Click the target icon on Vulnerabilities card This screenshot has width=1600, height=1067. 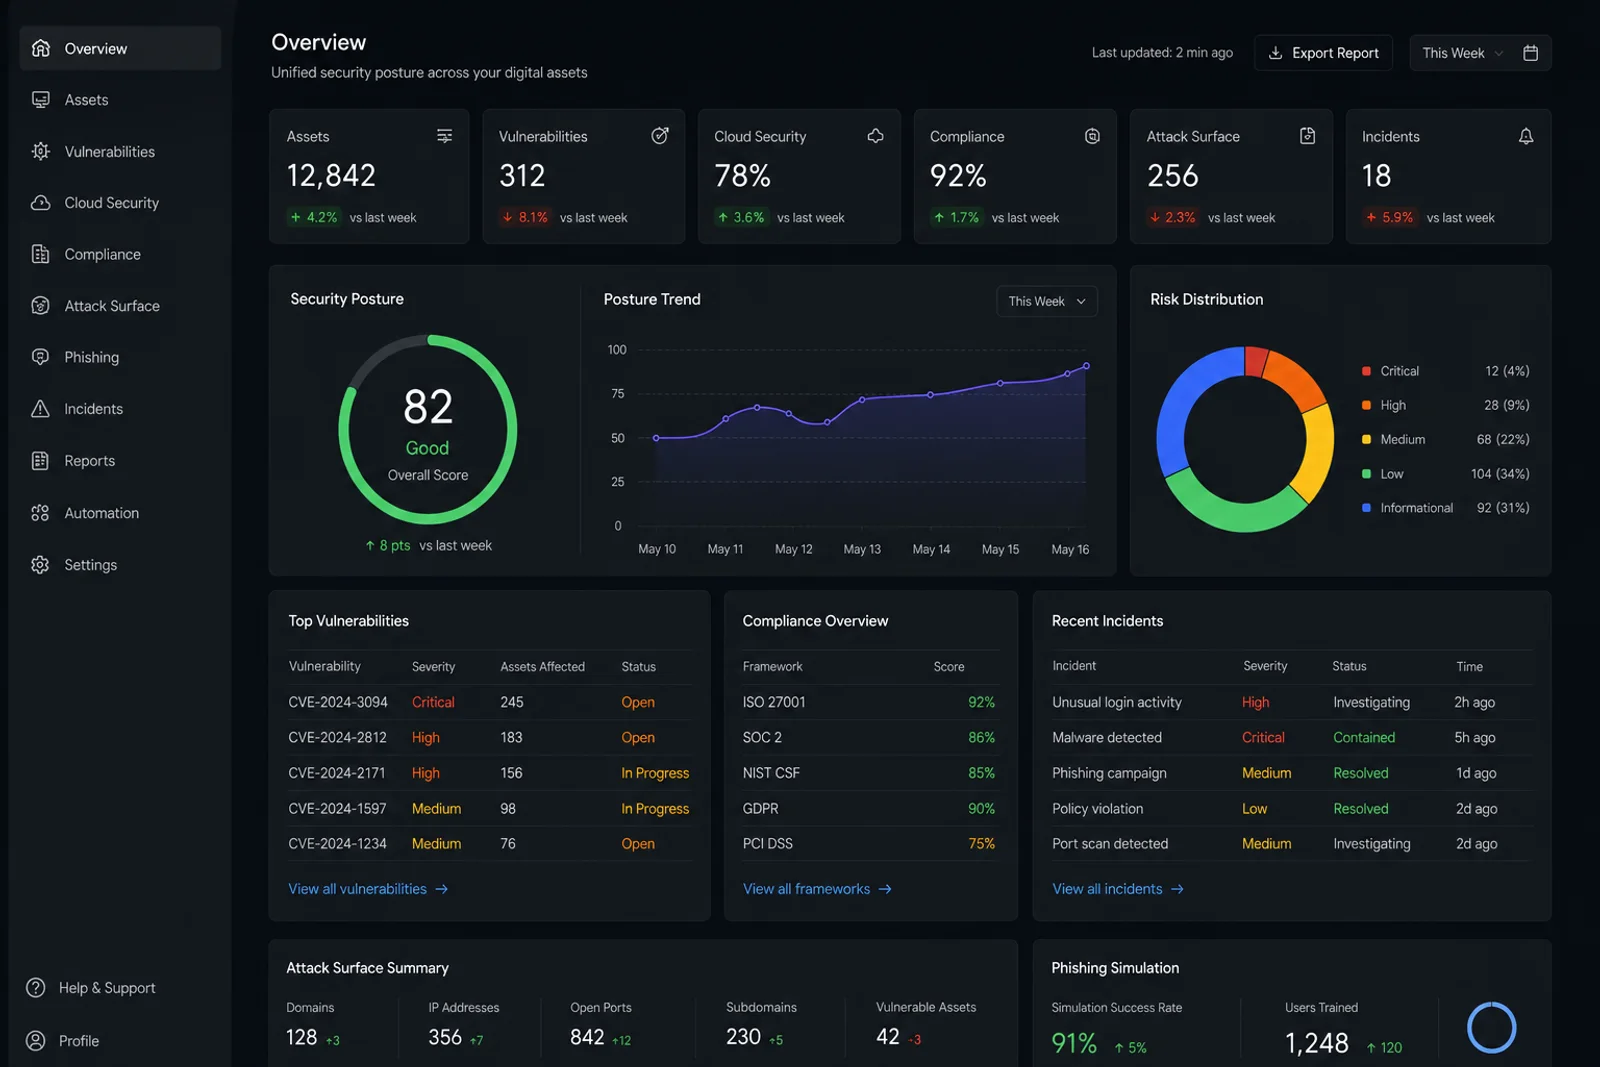tap(660, 136)
